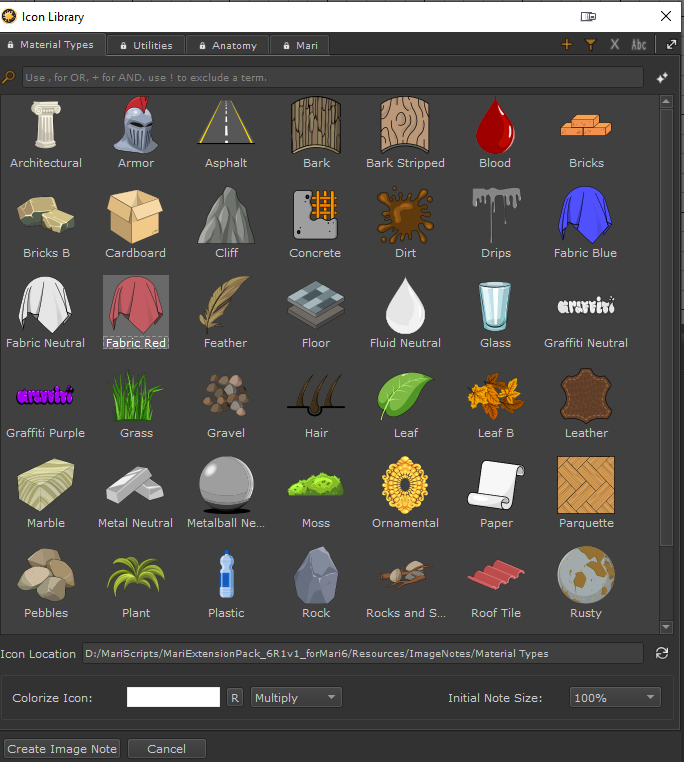Open the filter funnel icon

tap(591, 45)
